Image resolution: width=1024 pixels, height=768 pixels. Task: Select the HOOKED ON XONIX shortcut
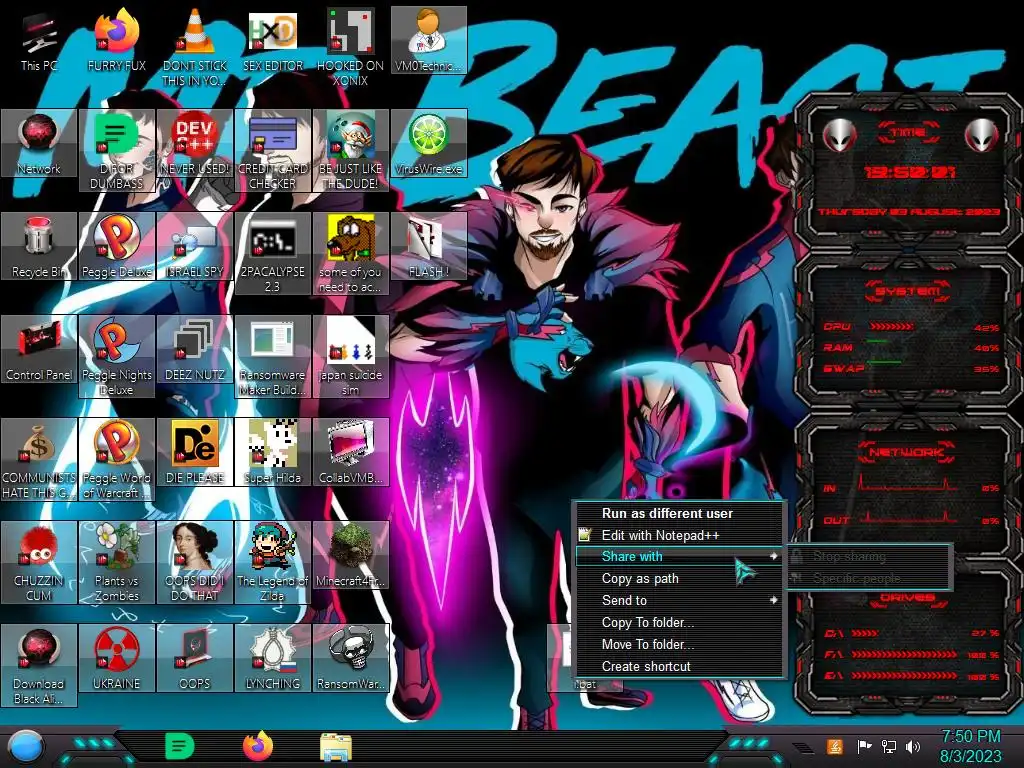tap(350, 47)
